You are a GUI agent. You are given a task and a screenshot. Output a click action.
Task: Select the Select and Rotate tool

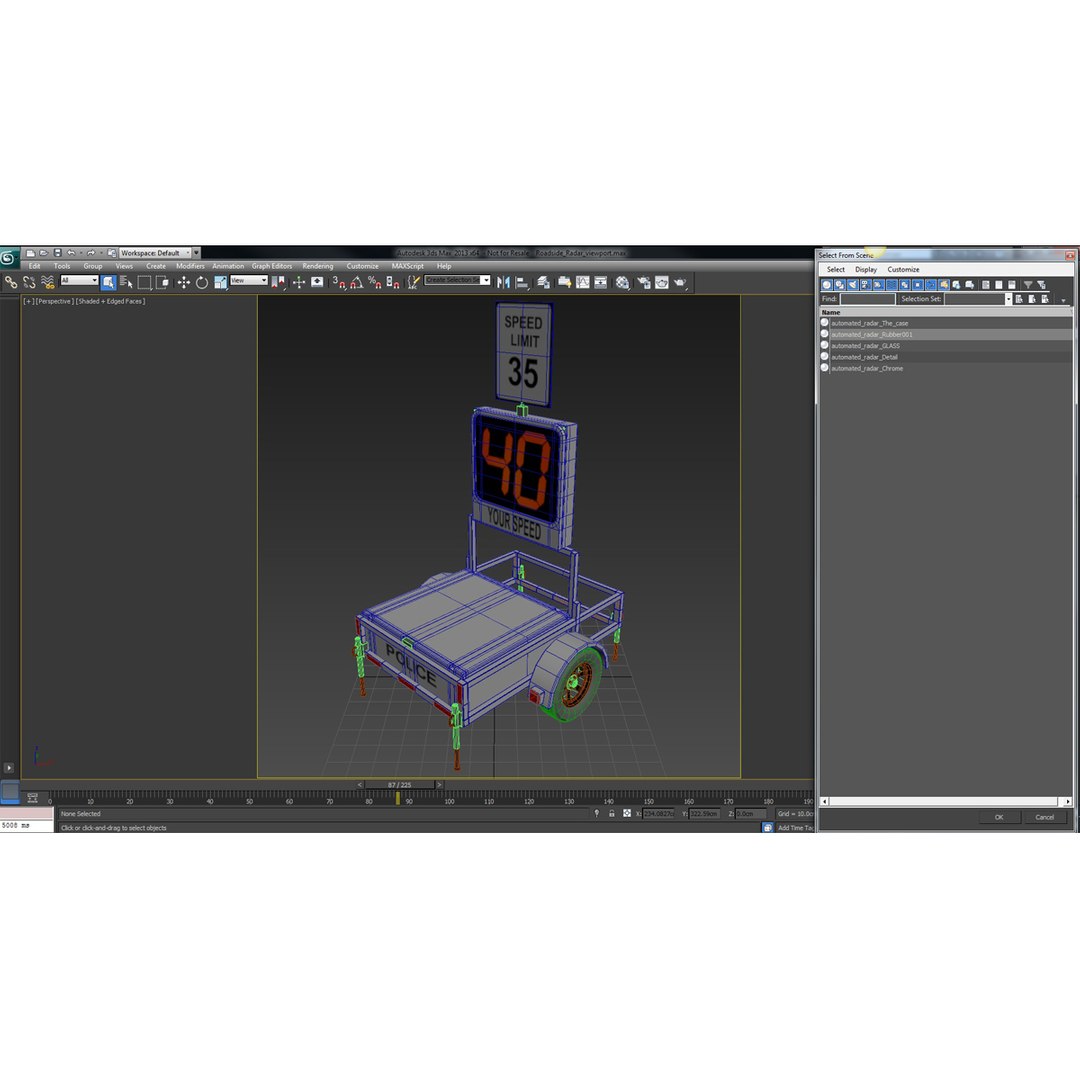tap(202, 282)
